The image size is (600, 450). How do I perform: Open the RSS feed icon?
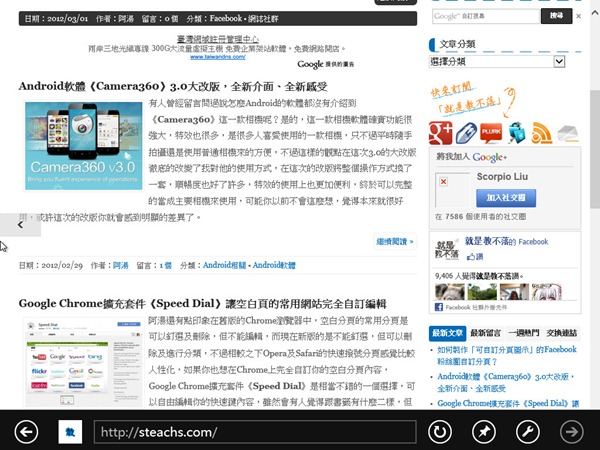(x=542, y=133)
